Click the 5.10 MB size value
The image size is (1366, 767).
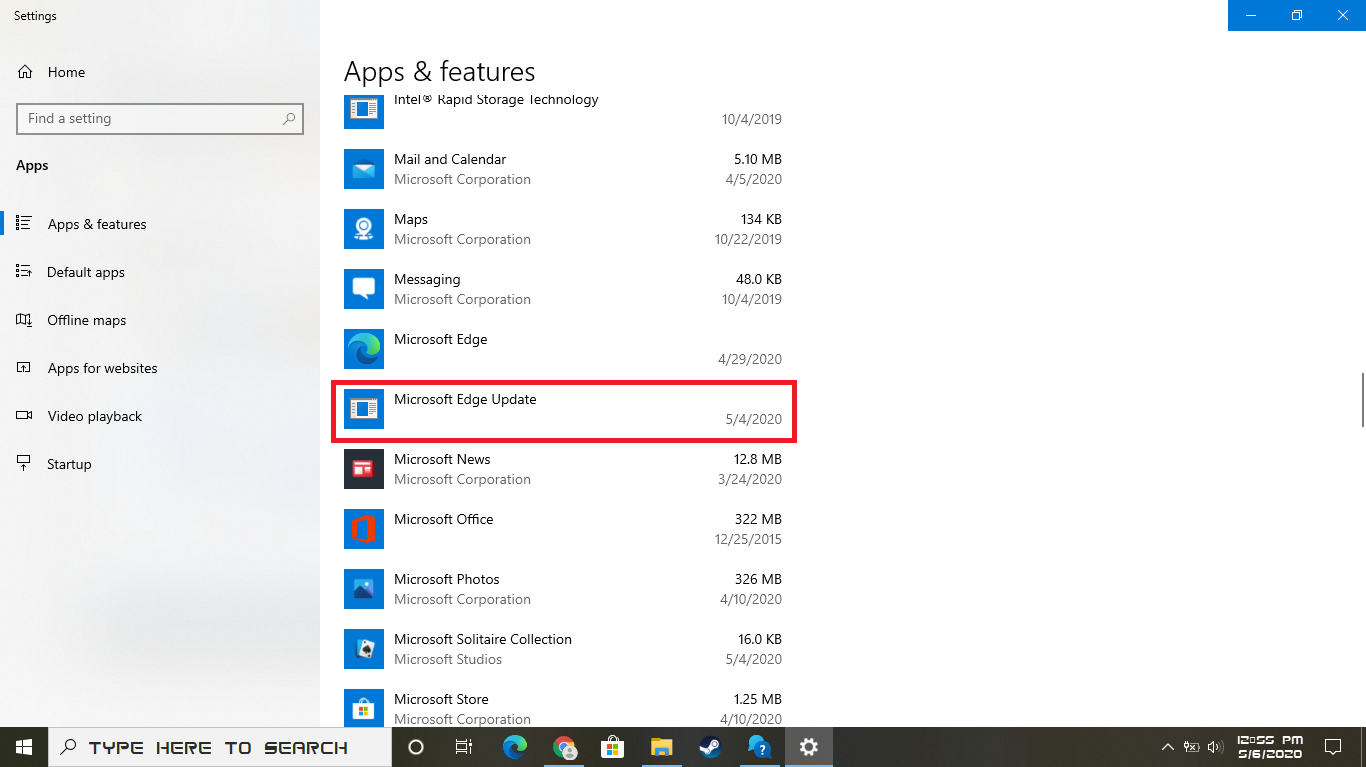click(757, 159)
